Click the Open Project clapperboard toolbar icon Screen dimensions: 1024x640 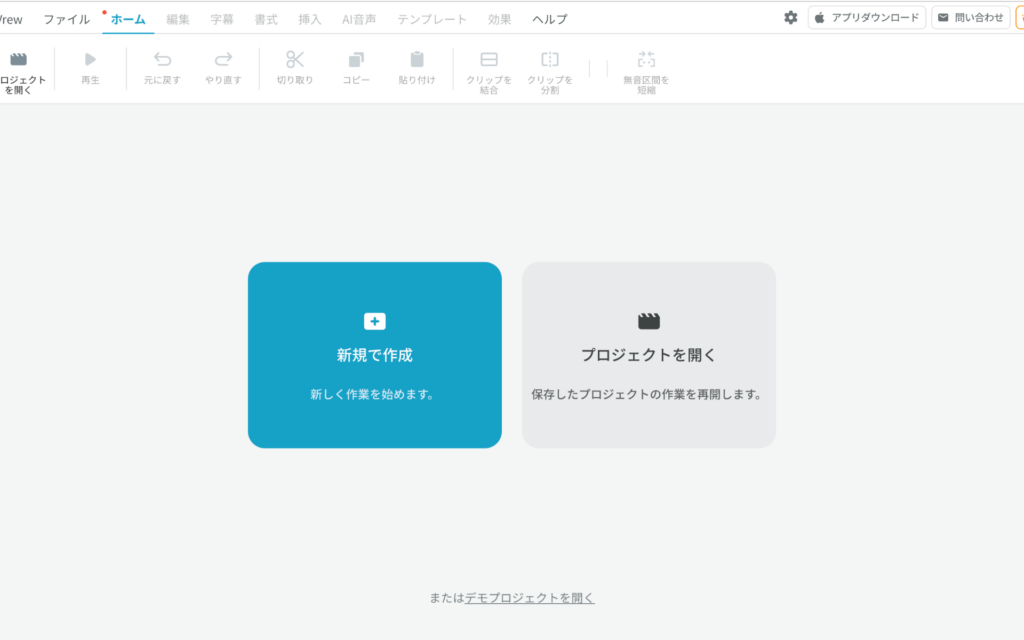pos(18,60)
